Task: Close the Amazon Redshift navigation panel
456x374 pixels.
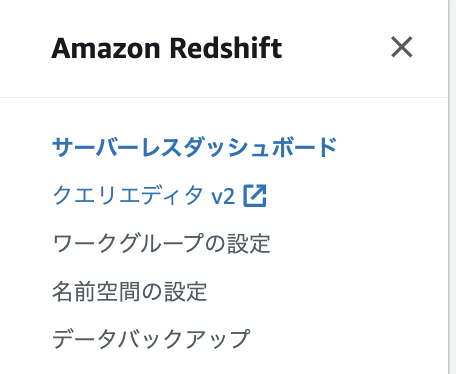Action: pyautogui.click(x=402, y=47)
